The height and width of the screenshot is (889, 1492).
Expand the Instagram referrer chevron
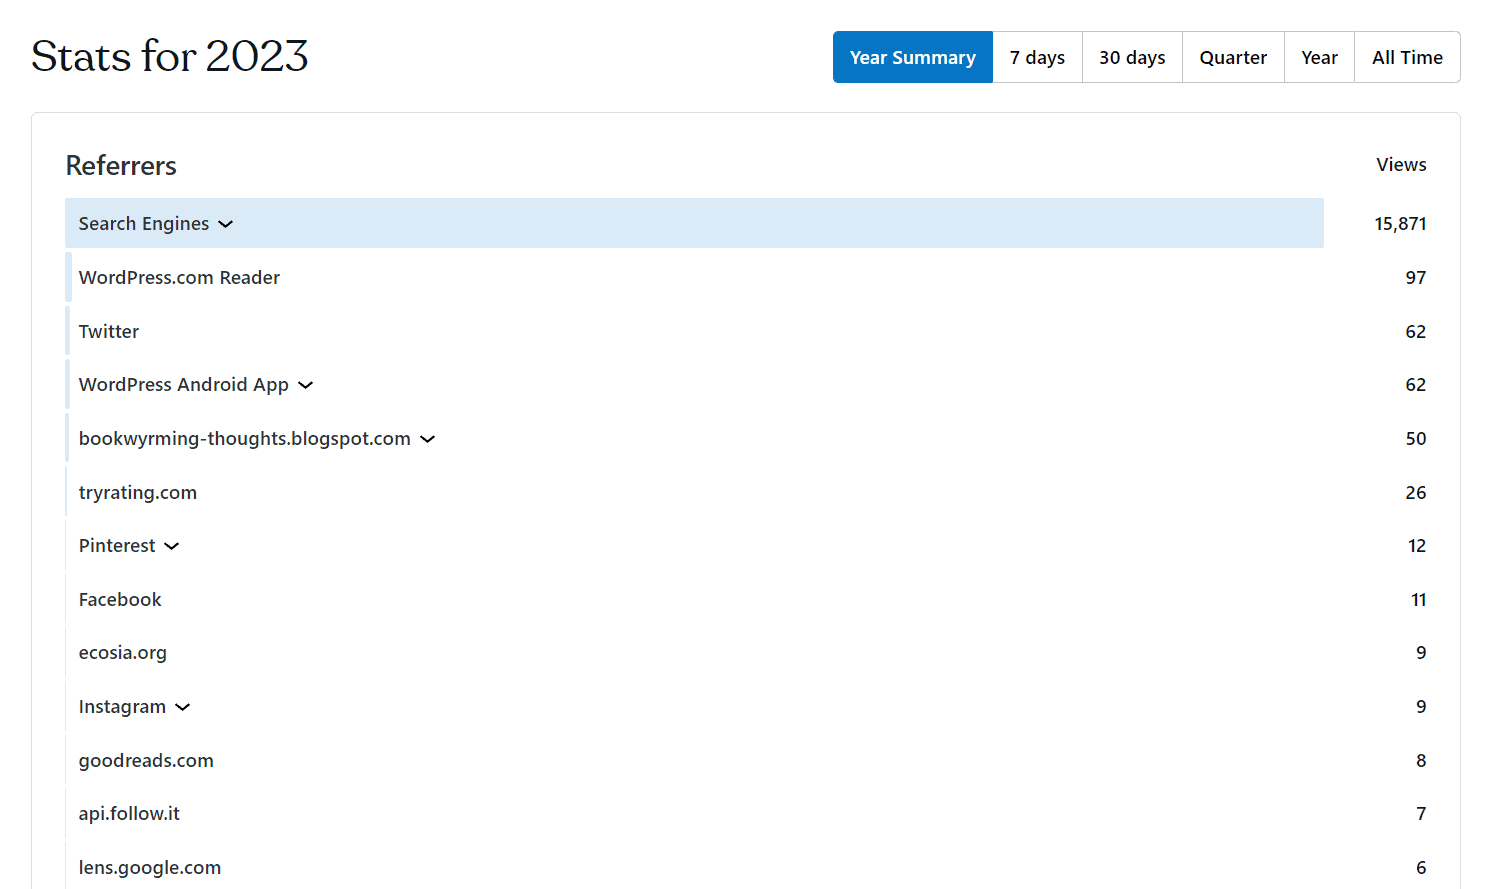point(183,707)
